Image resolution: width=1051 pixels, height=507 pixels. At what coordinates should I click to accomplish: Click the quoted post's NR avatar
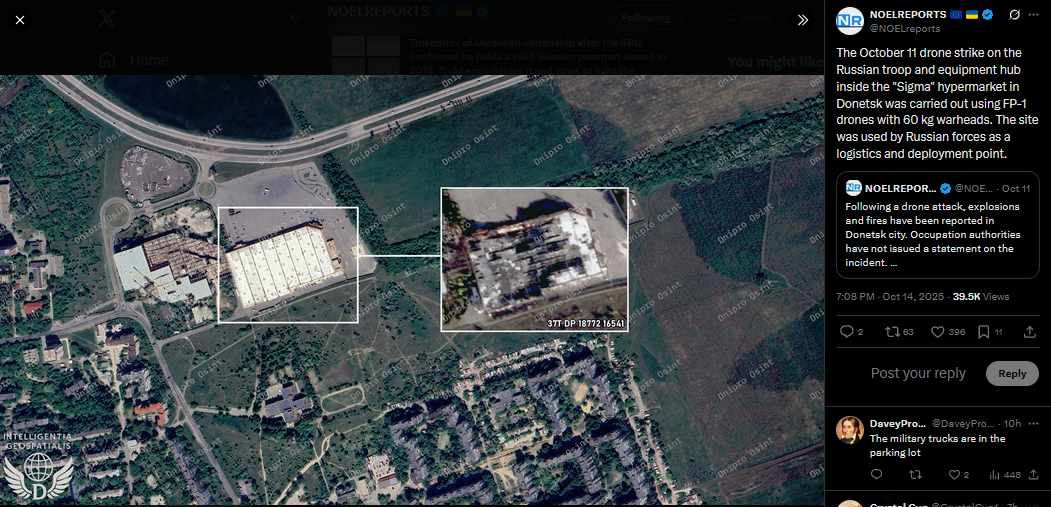click(853, 188)
